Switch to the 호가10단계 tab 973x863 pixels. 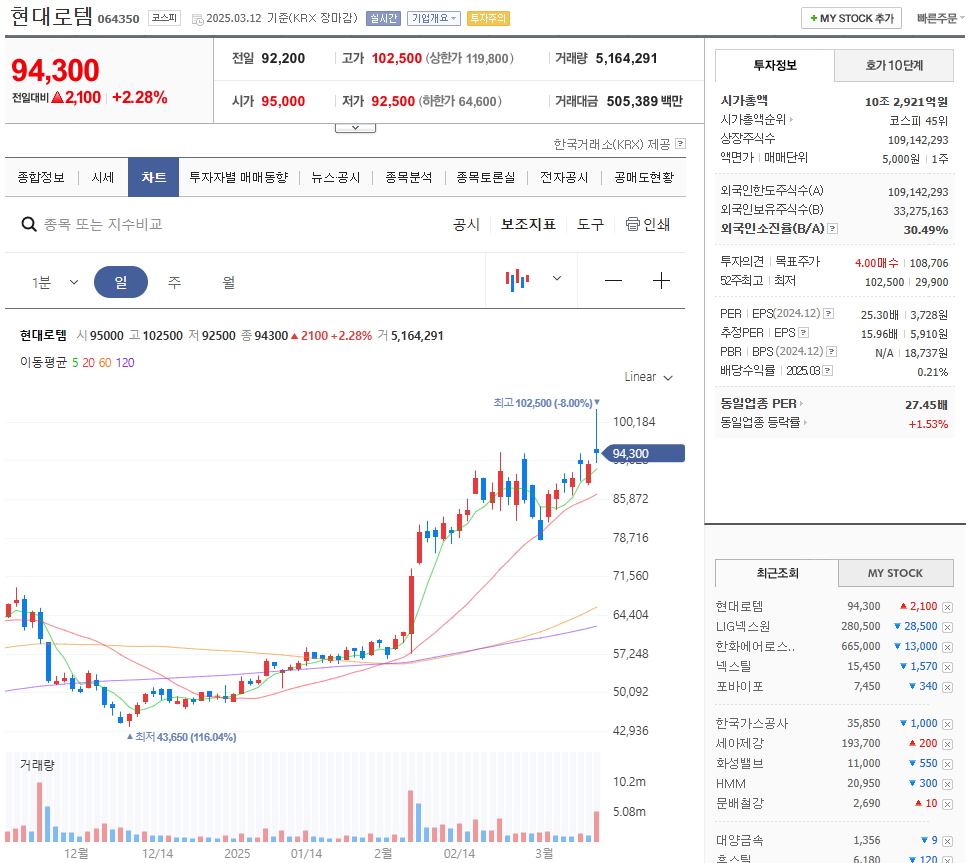[x=893, y=65]
